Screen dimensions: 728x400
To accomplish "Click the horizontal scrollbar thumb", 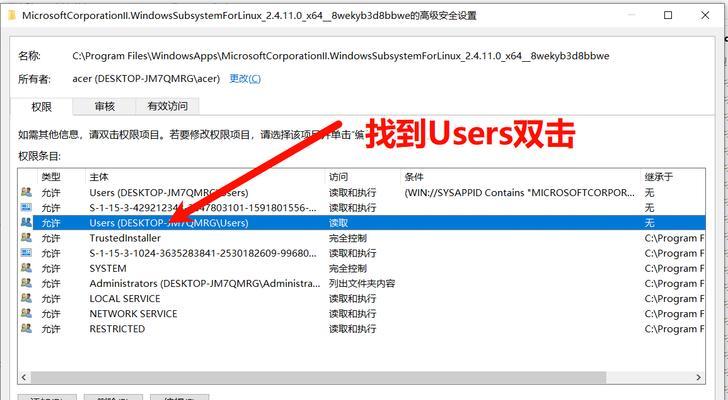I will (318, 377).
